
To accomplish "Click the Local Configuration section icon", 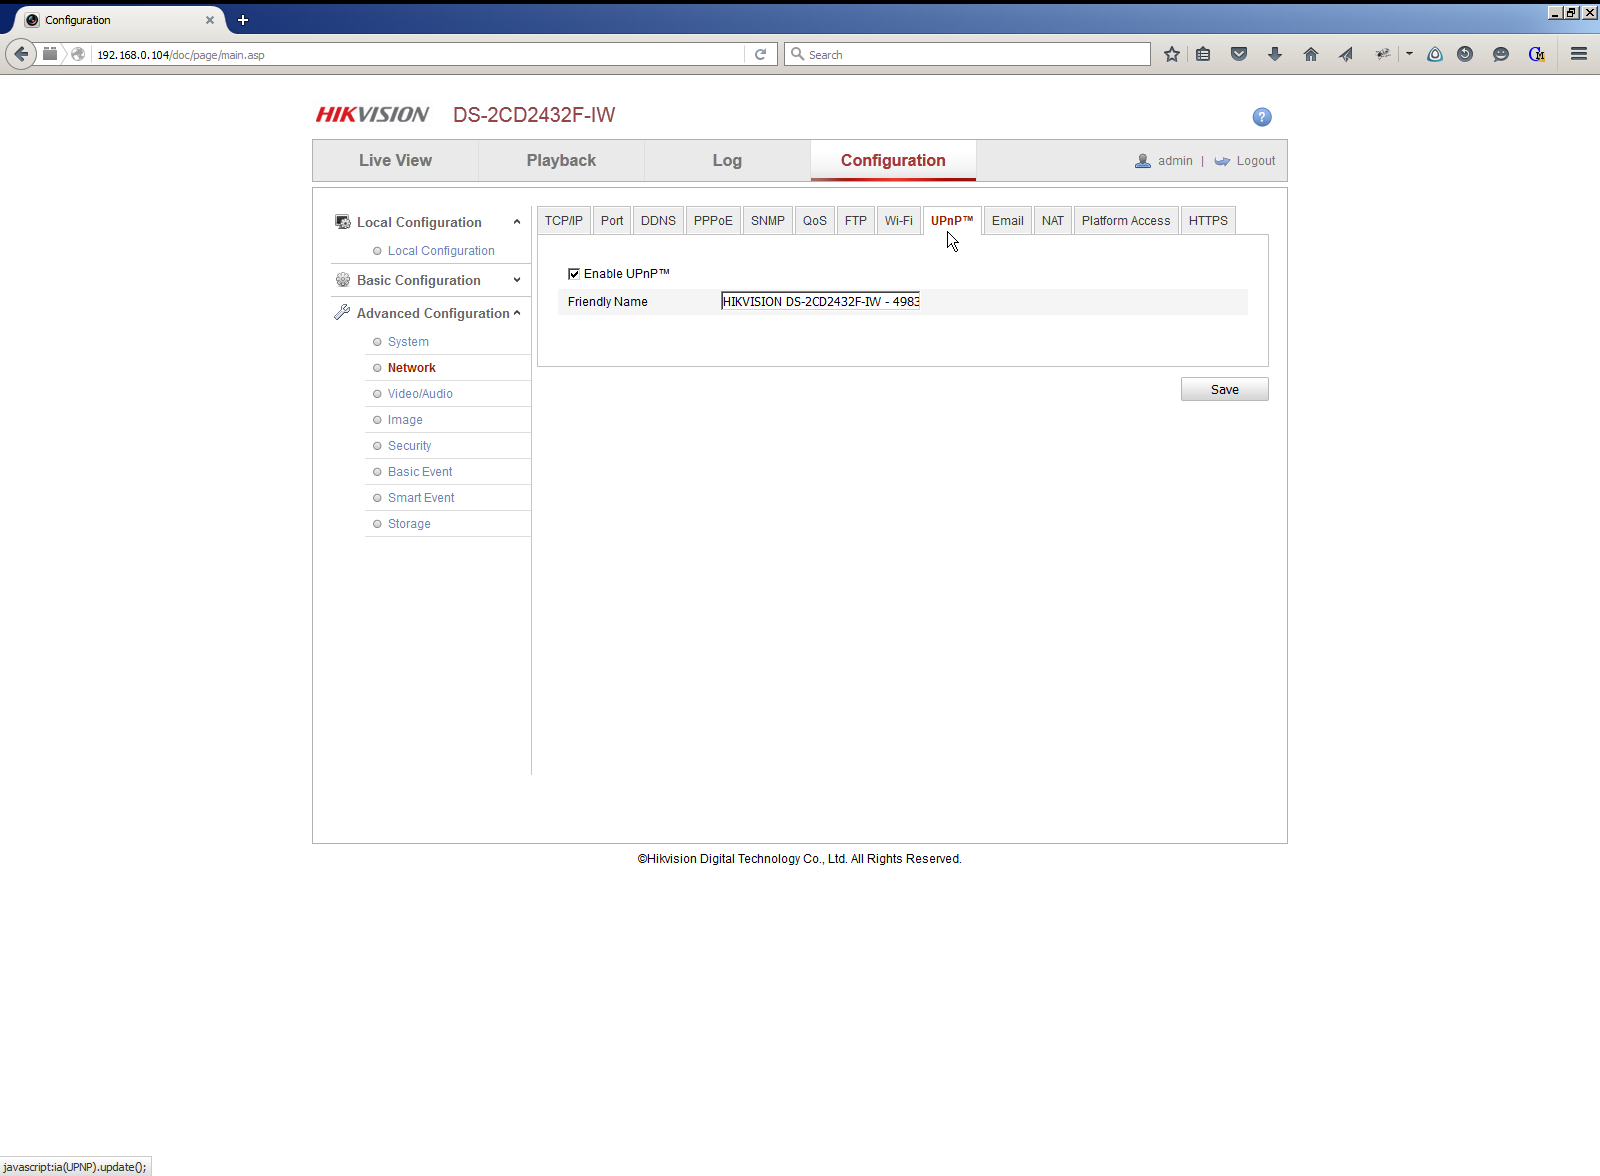I will (343, 222).
